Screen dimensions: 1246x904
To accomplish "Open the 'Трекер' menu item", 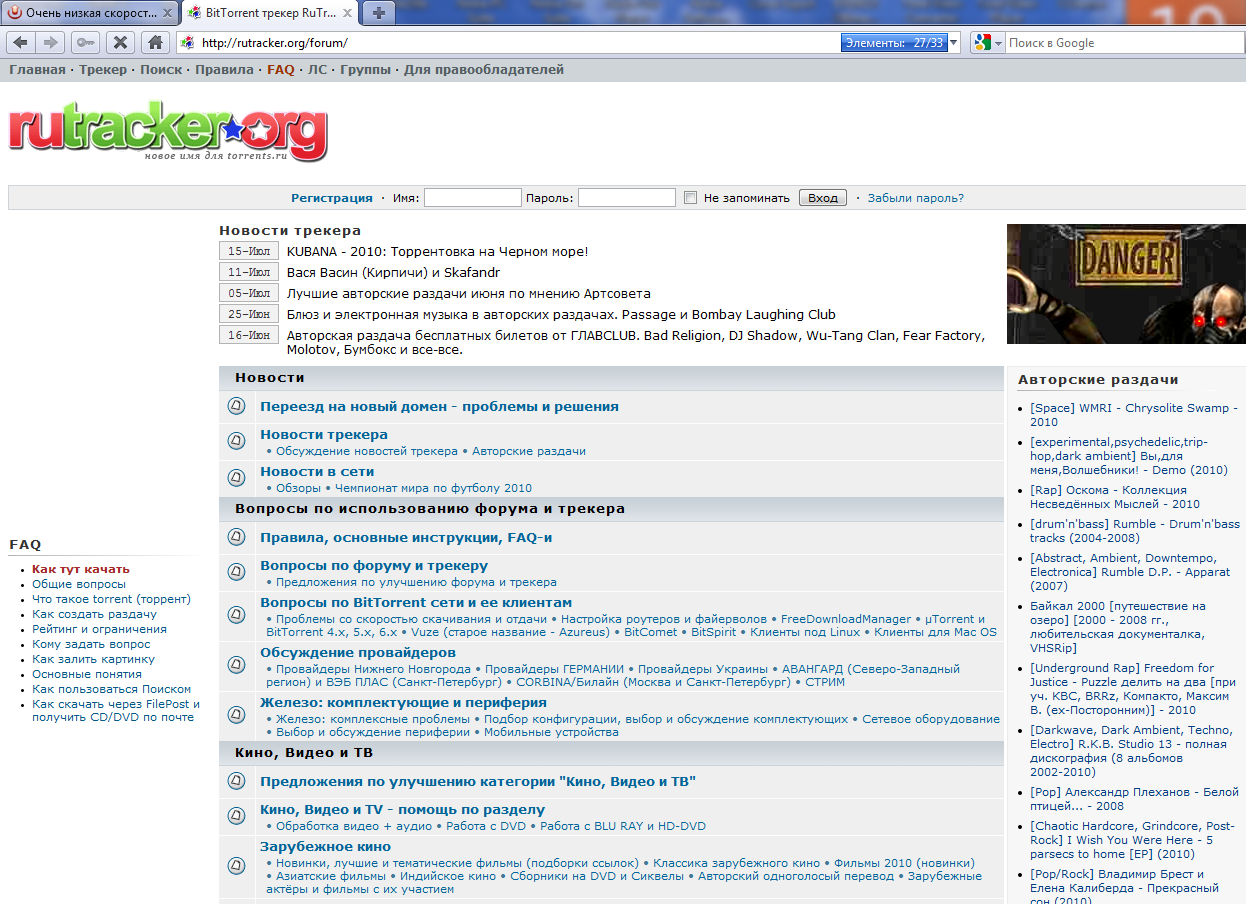I will [x=103, y=70].
